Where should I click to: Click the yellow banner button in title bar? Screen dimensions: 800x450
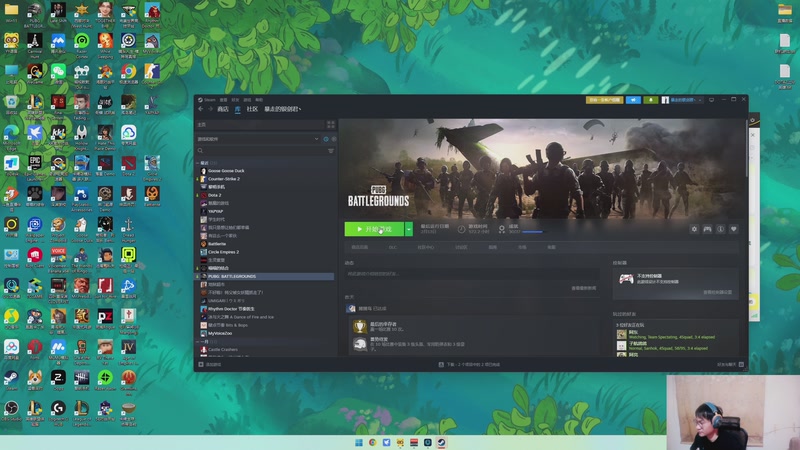pos(605,100)
